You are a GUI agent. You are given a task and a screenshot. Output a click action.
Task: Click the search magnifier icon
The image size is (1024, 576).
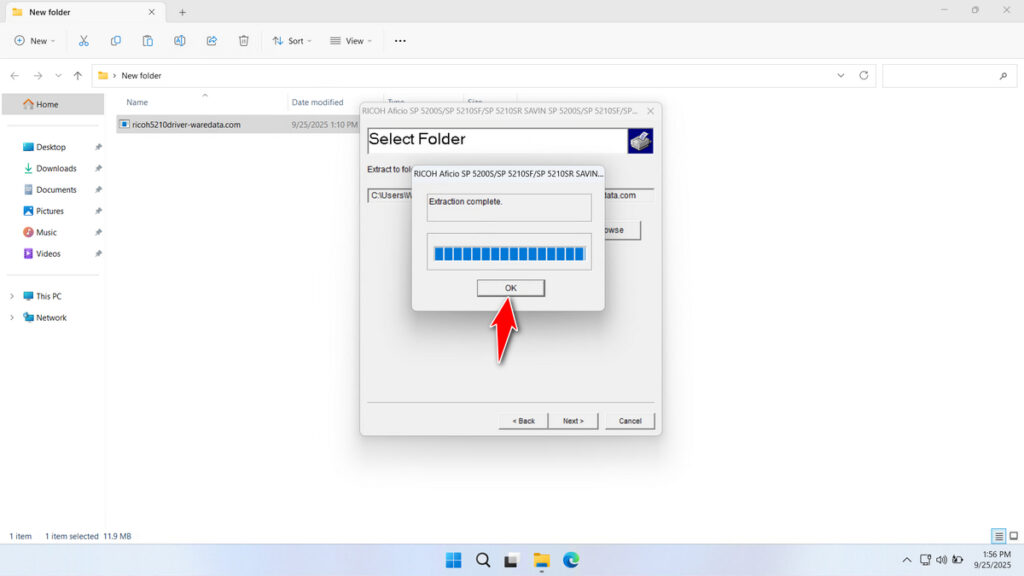pos(1003,76)
